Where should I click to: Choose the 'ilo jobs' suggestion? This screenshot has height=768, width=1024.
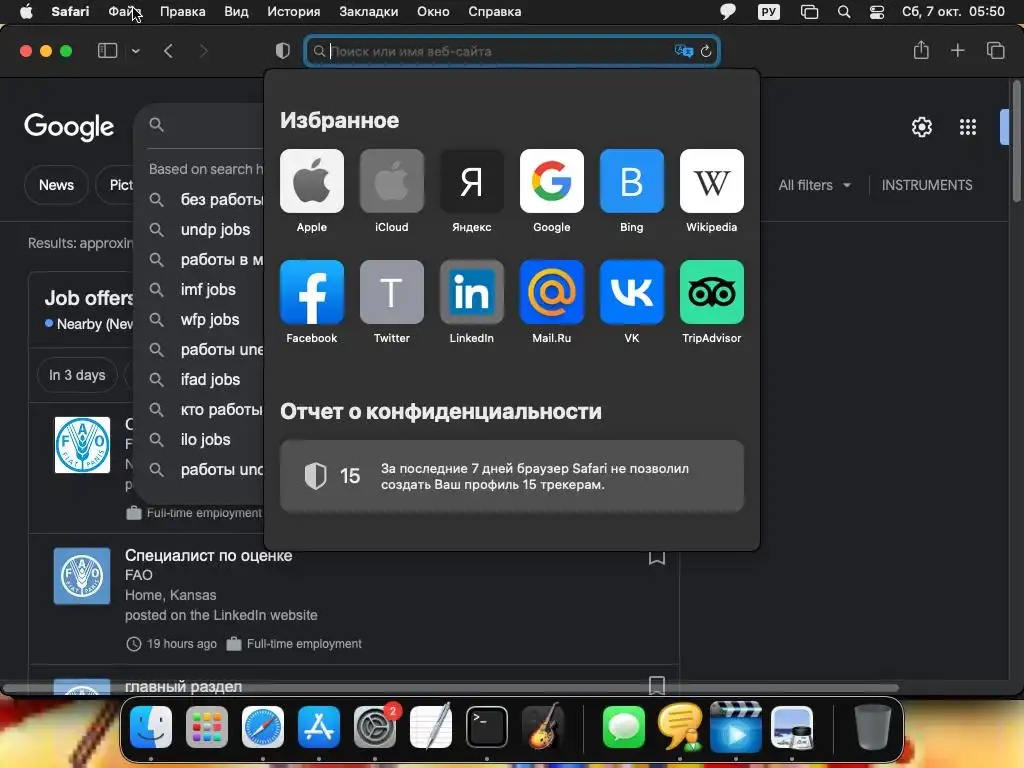pos(206,440)
